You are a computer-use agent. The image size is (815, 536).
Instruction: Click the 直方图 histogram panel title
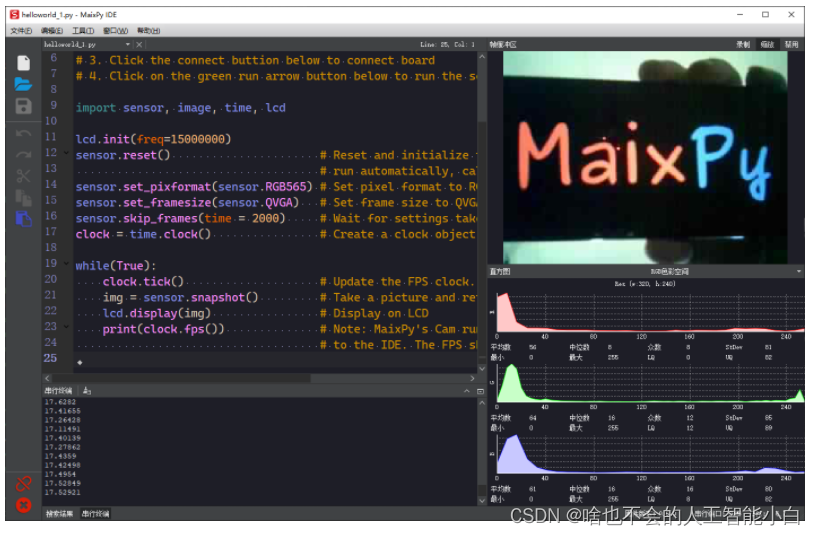point(499,271)
